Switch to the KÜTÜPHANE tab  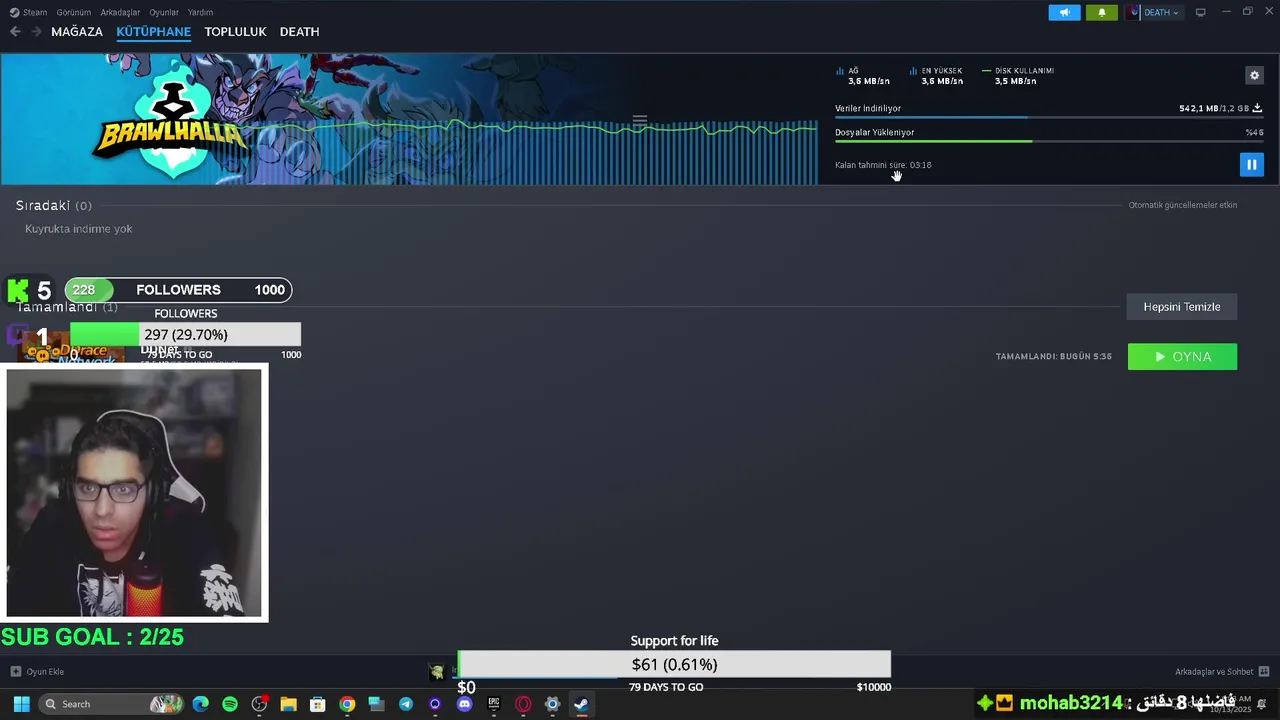(153, 32)
